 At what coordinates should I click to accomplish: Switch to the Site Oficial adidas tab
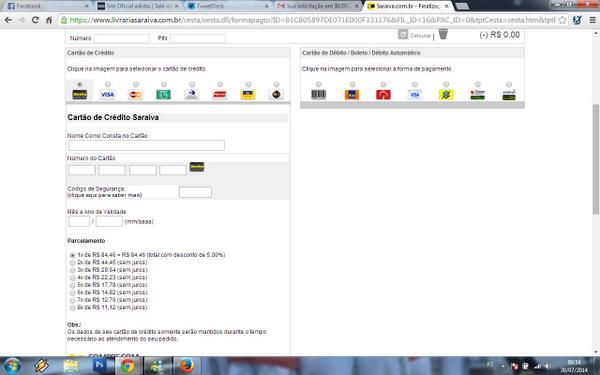click(137, 6)
